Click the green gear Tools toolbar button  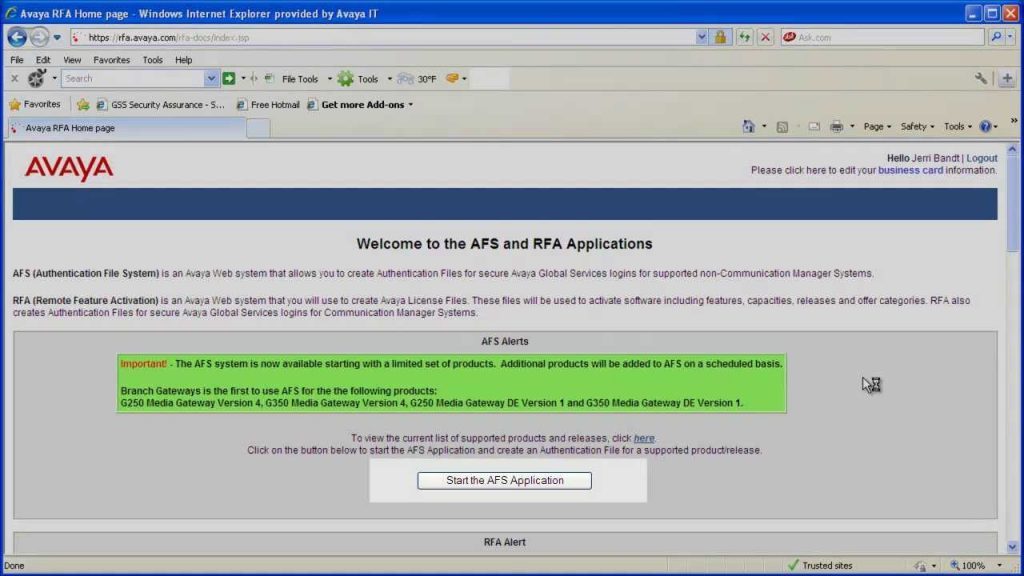click(358, 78)
